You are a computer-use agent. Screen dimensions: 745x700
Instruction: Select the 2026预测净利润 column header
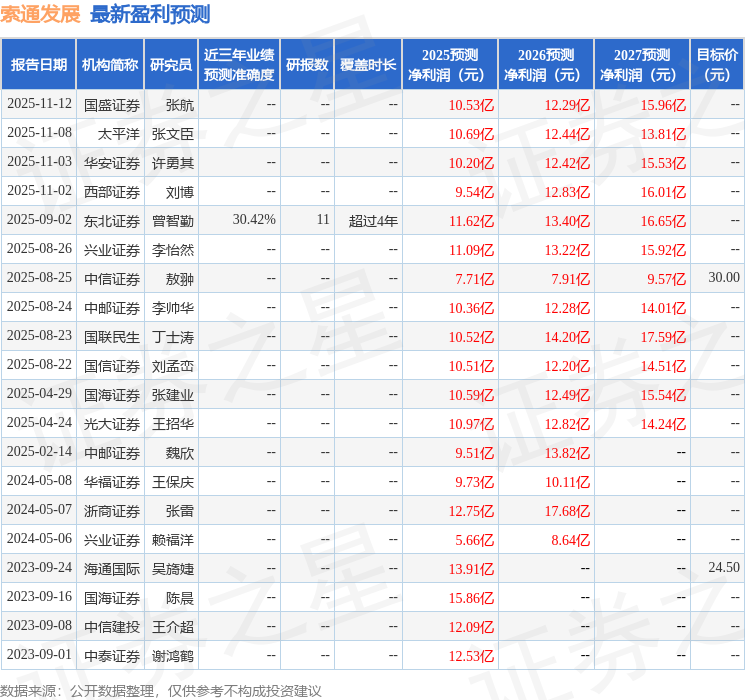pos(546,65)
